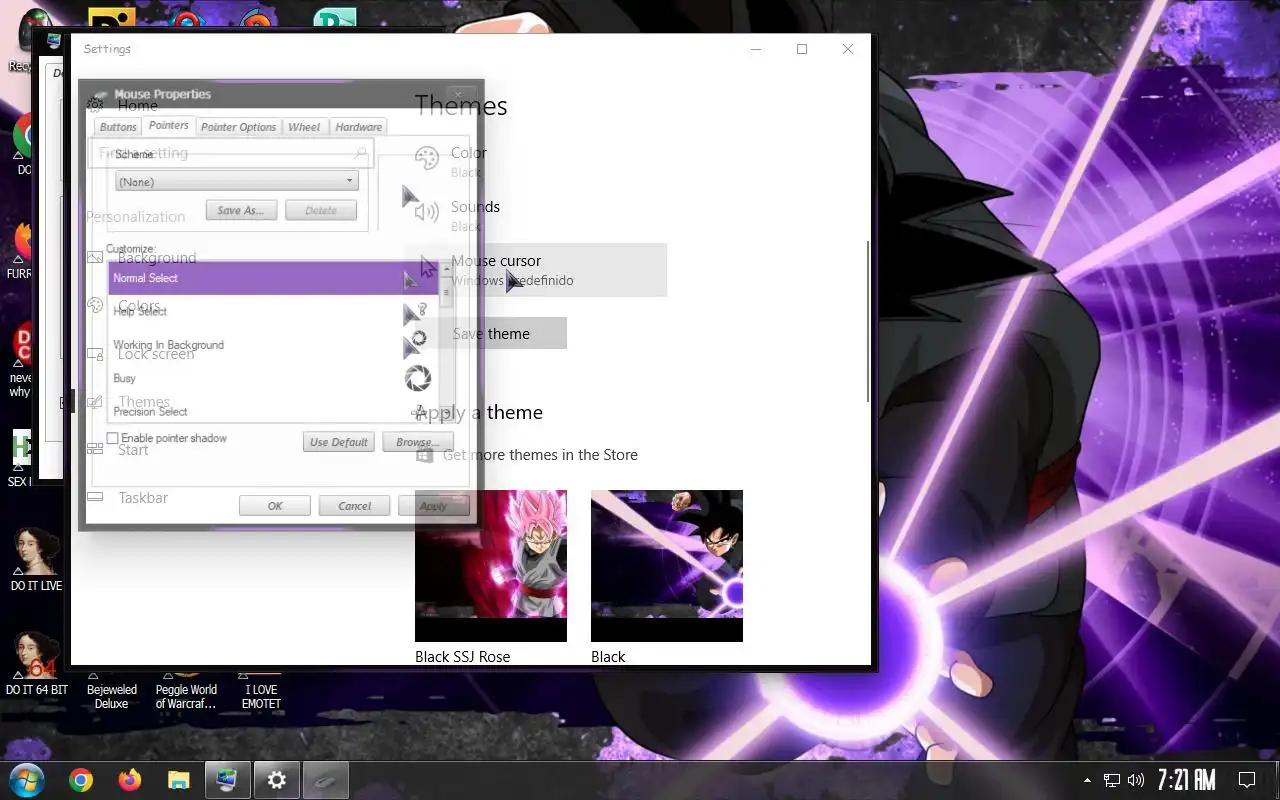Click the Save theme button
The height and width of the screenshot is (800, 1280).
(491, 334)
